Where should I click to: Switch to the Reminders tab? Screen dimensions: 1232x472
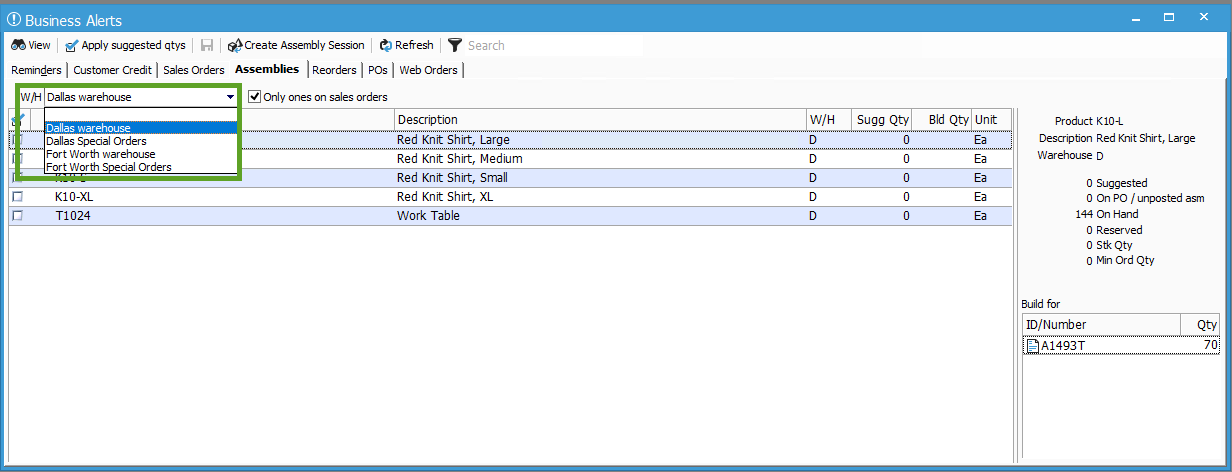(36, 70)
